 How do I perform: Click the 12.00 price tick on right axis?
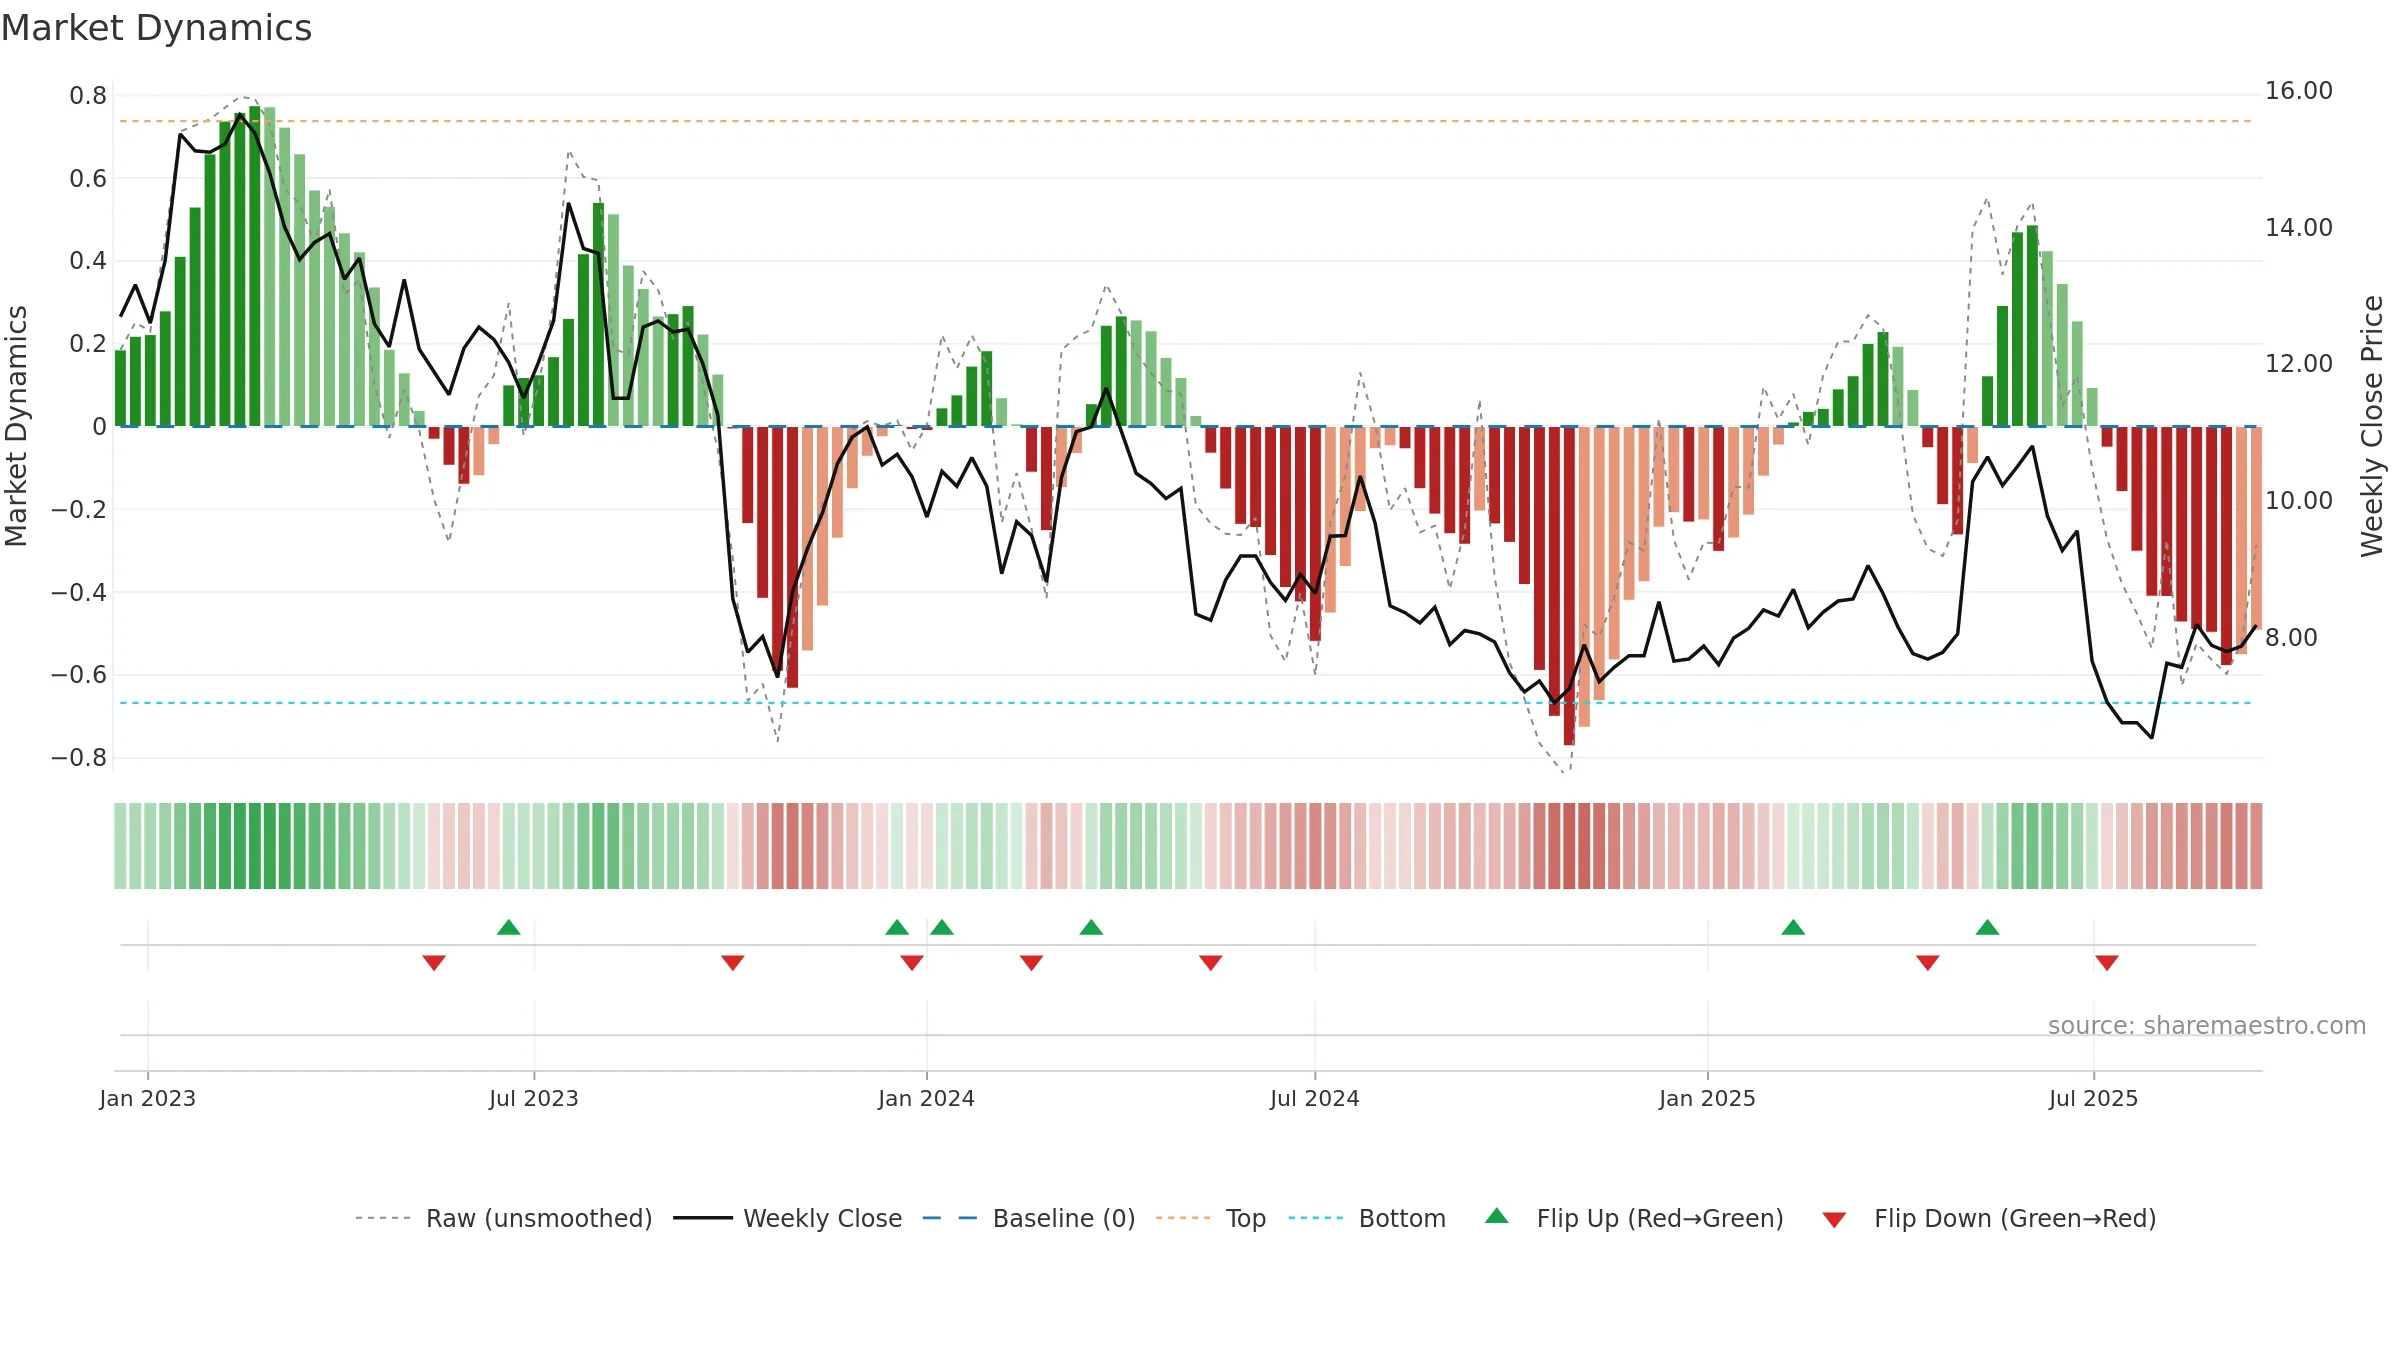click(2299, 364)
